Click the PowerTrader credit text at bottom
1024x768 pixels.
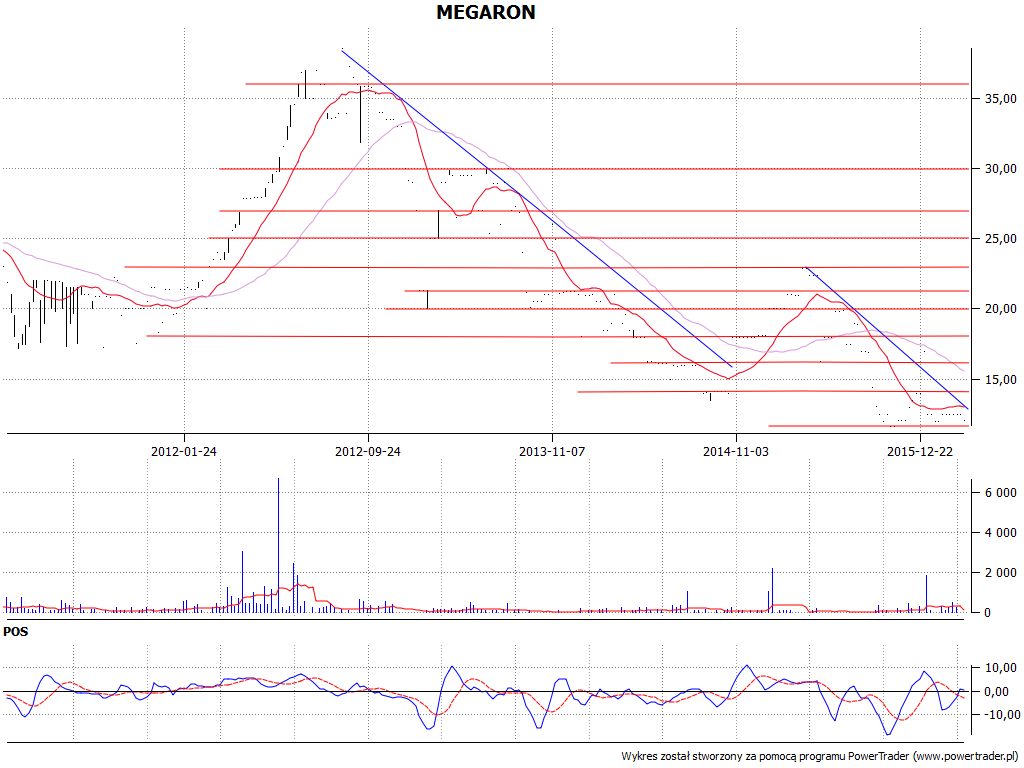pos(820,756)
